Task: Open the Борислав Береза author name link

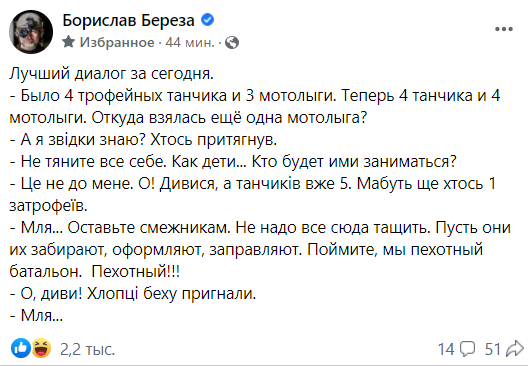Action: [x=128, y=21]
